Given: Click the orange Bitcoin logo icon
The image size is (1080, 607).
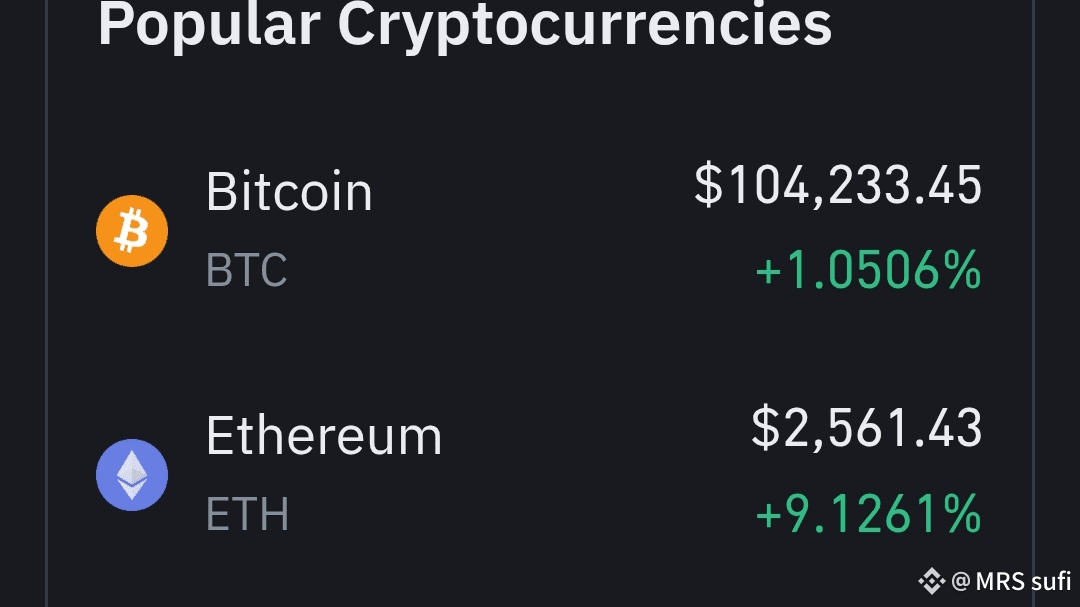Looking at the screenshot, I should (x=131, y=231).
